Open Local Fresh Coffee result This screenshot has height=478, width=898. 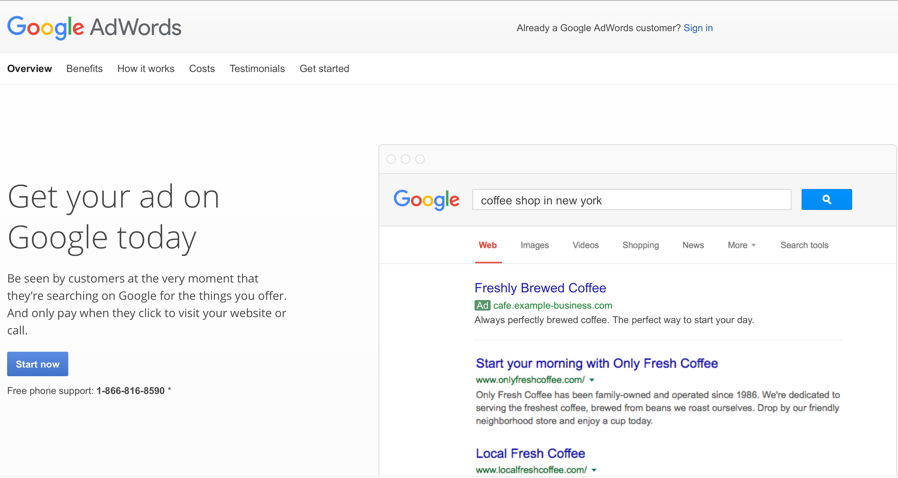(530, 453)
